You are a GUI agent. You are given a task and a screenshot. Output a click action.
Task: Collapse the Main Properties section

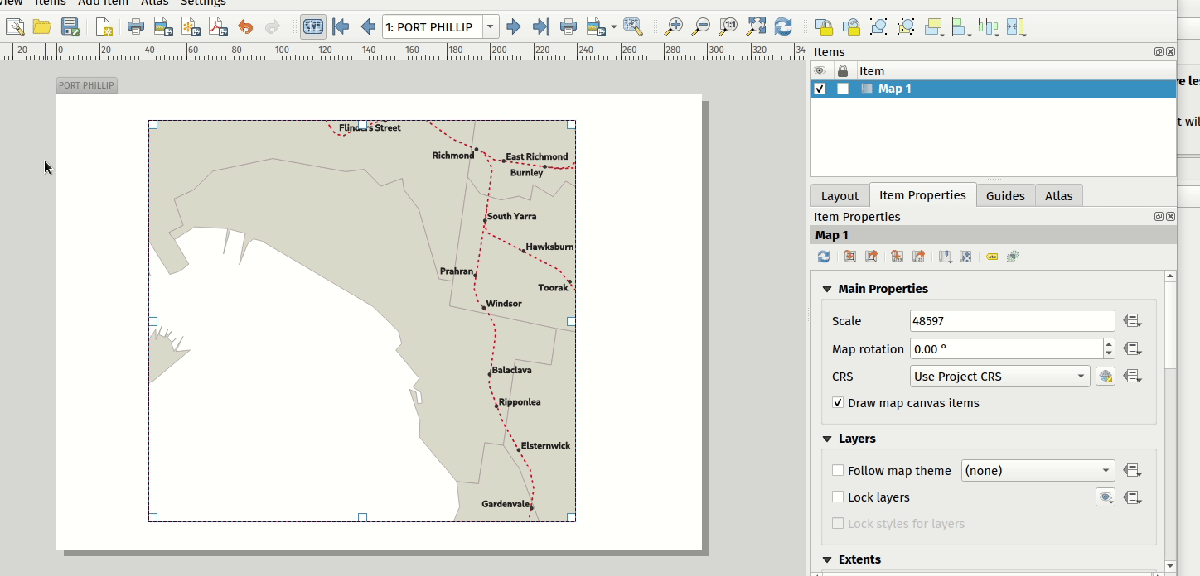(827, 289)
